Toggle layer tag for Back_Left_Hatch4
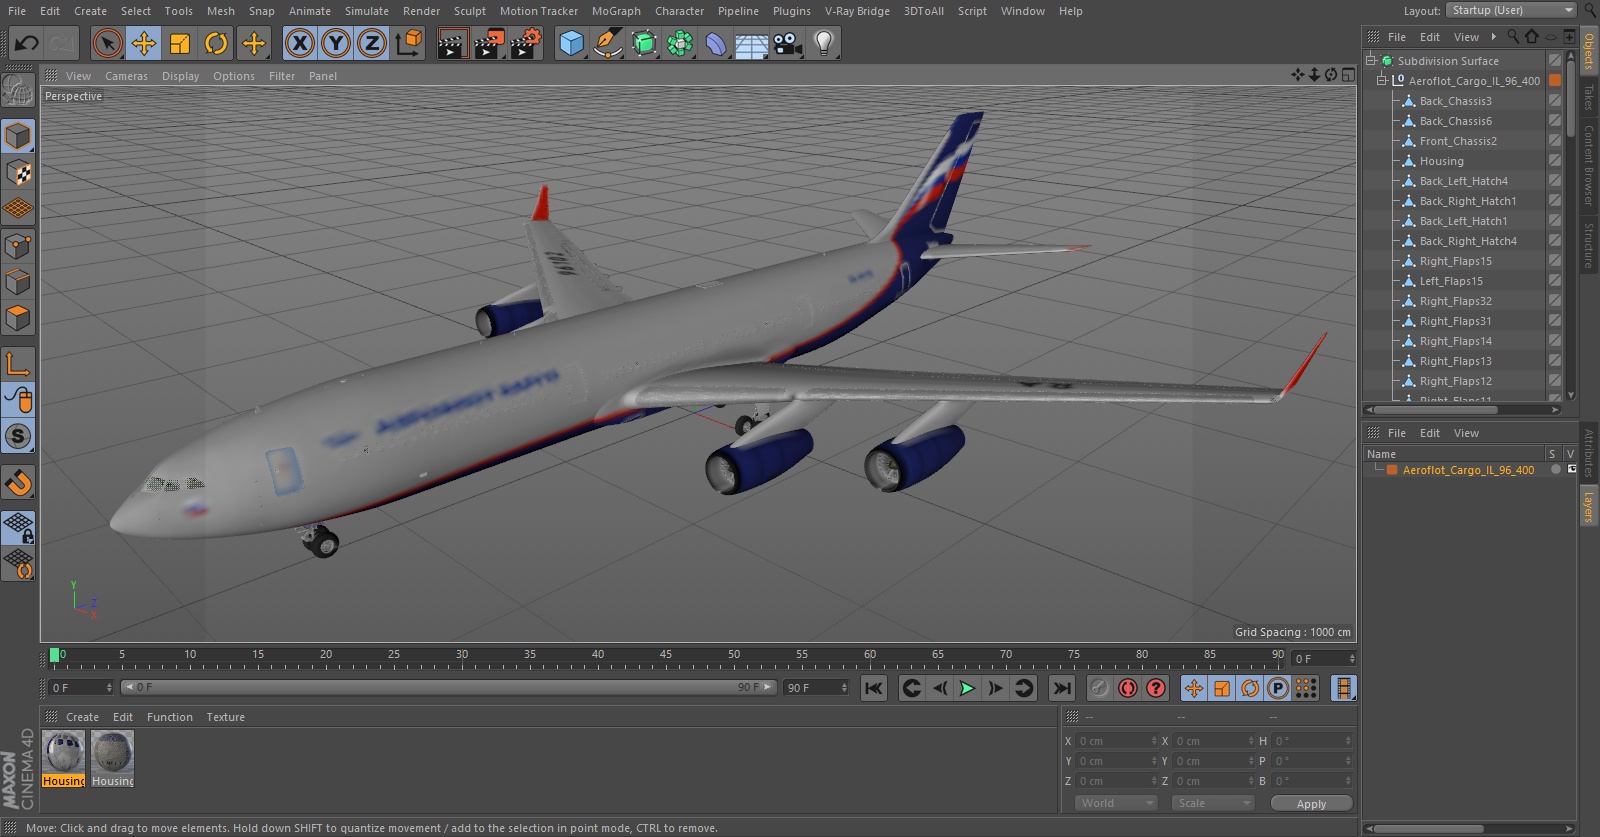This screenshot has height=837, width=1600. 1555,181
